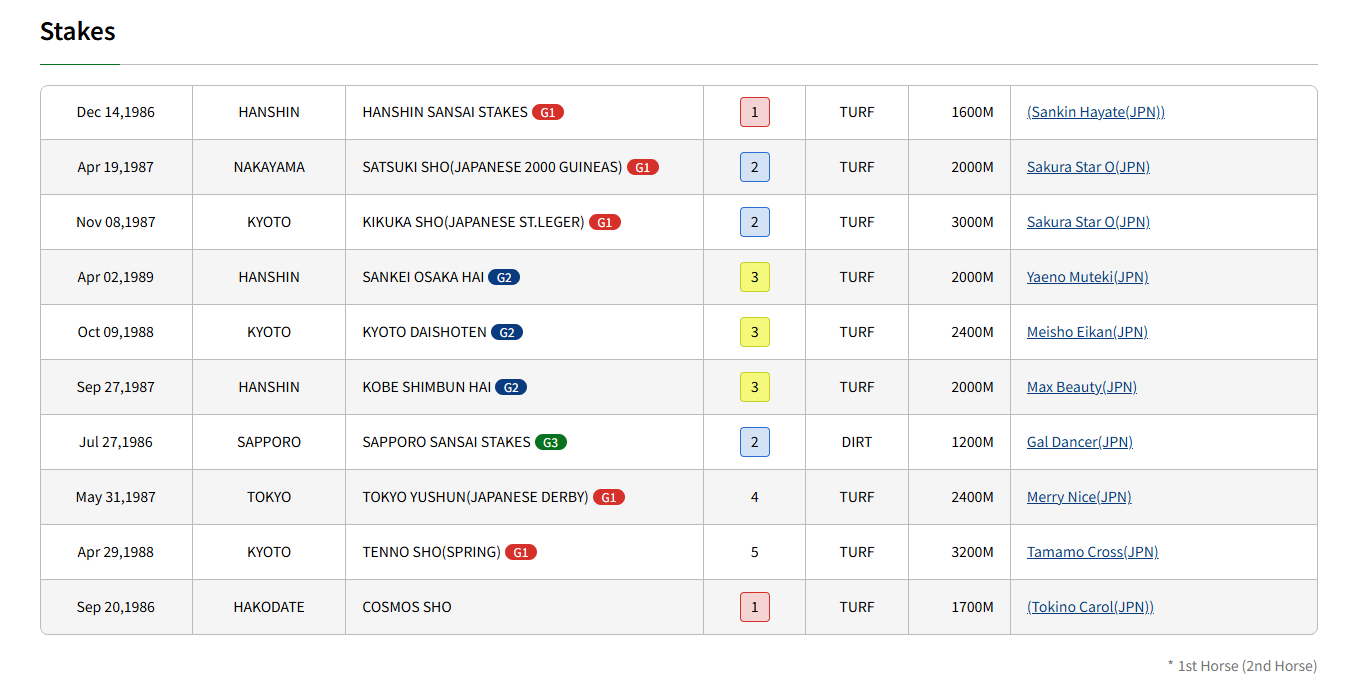Click the date Nov 08,1987
The width and height of the screenshot is (1370, 686).
pyautogui.click(x=116, y=222)
